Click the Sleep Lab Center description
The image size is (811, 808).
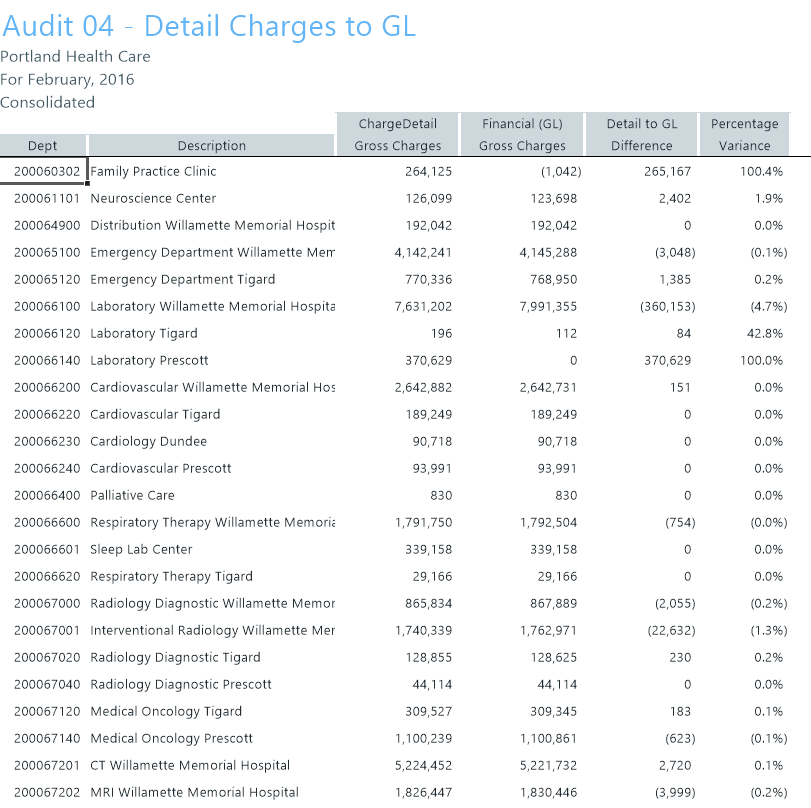(x=141, y=550)
